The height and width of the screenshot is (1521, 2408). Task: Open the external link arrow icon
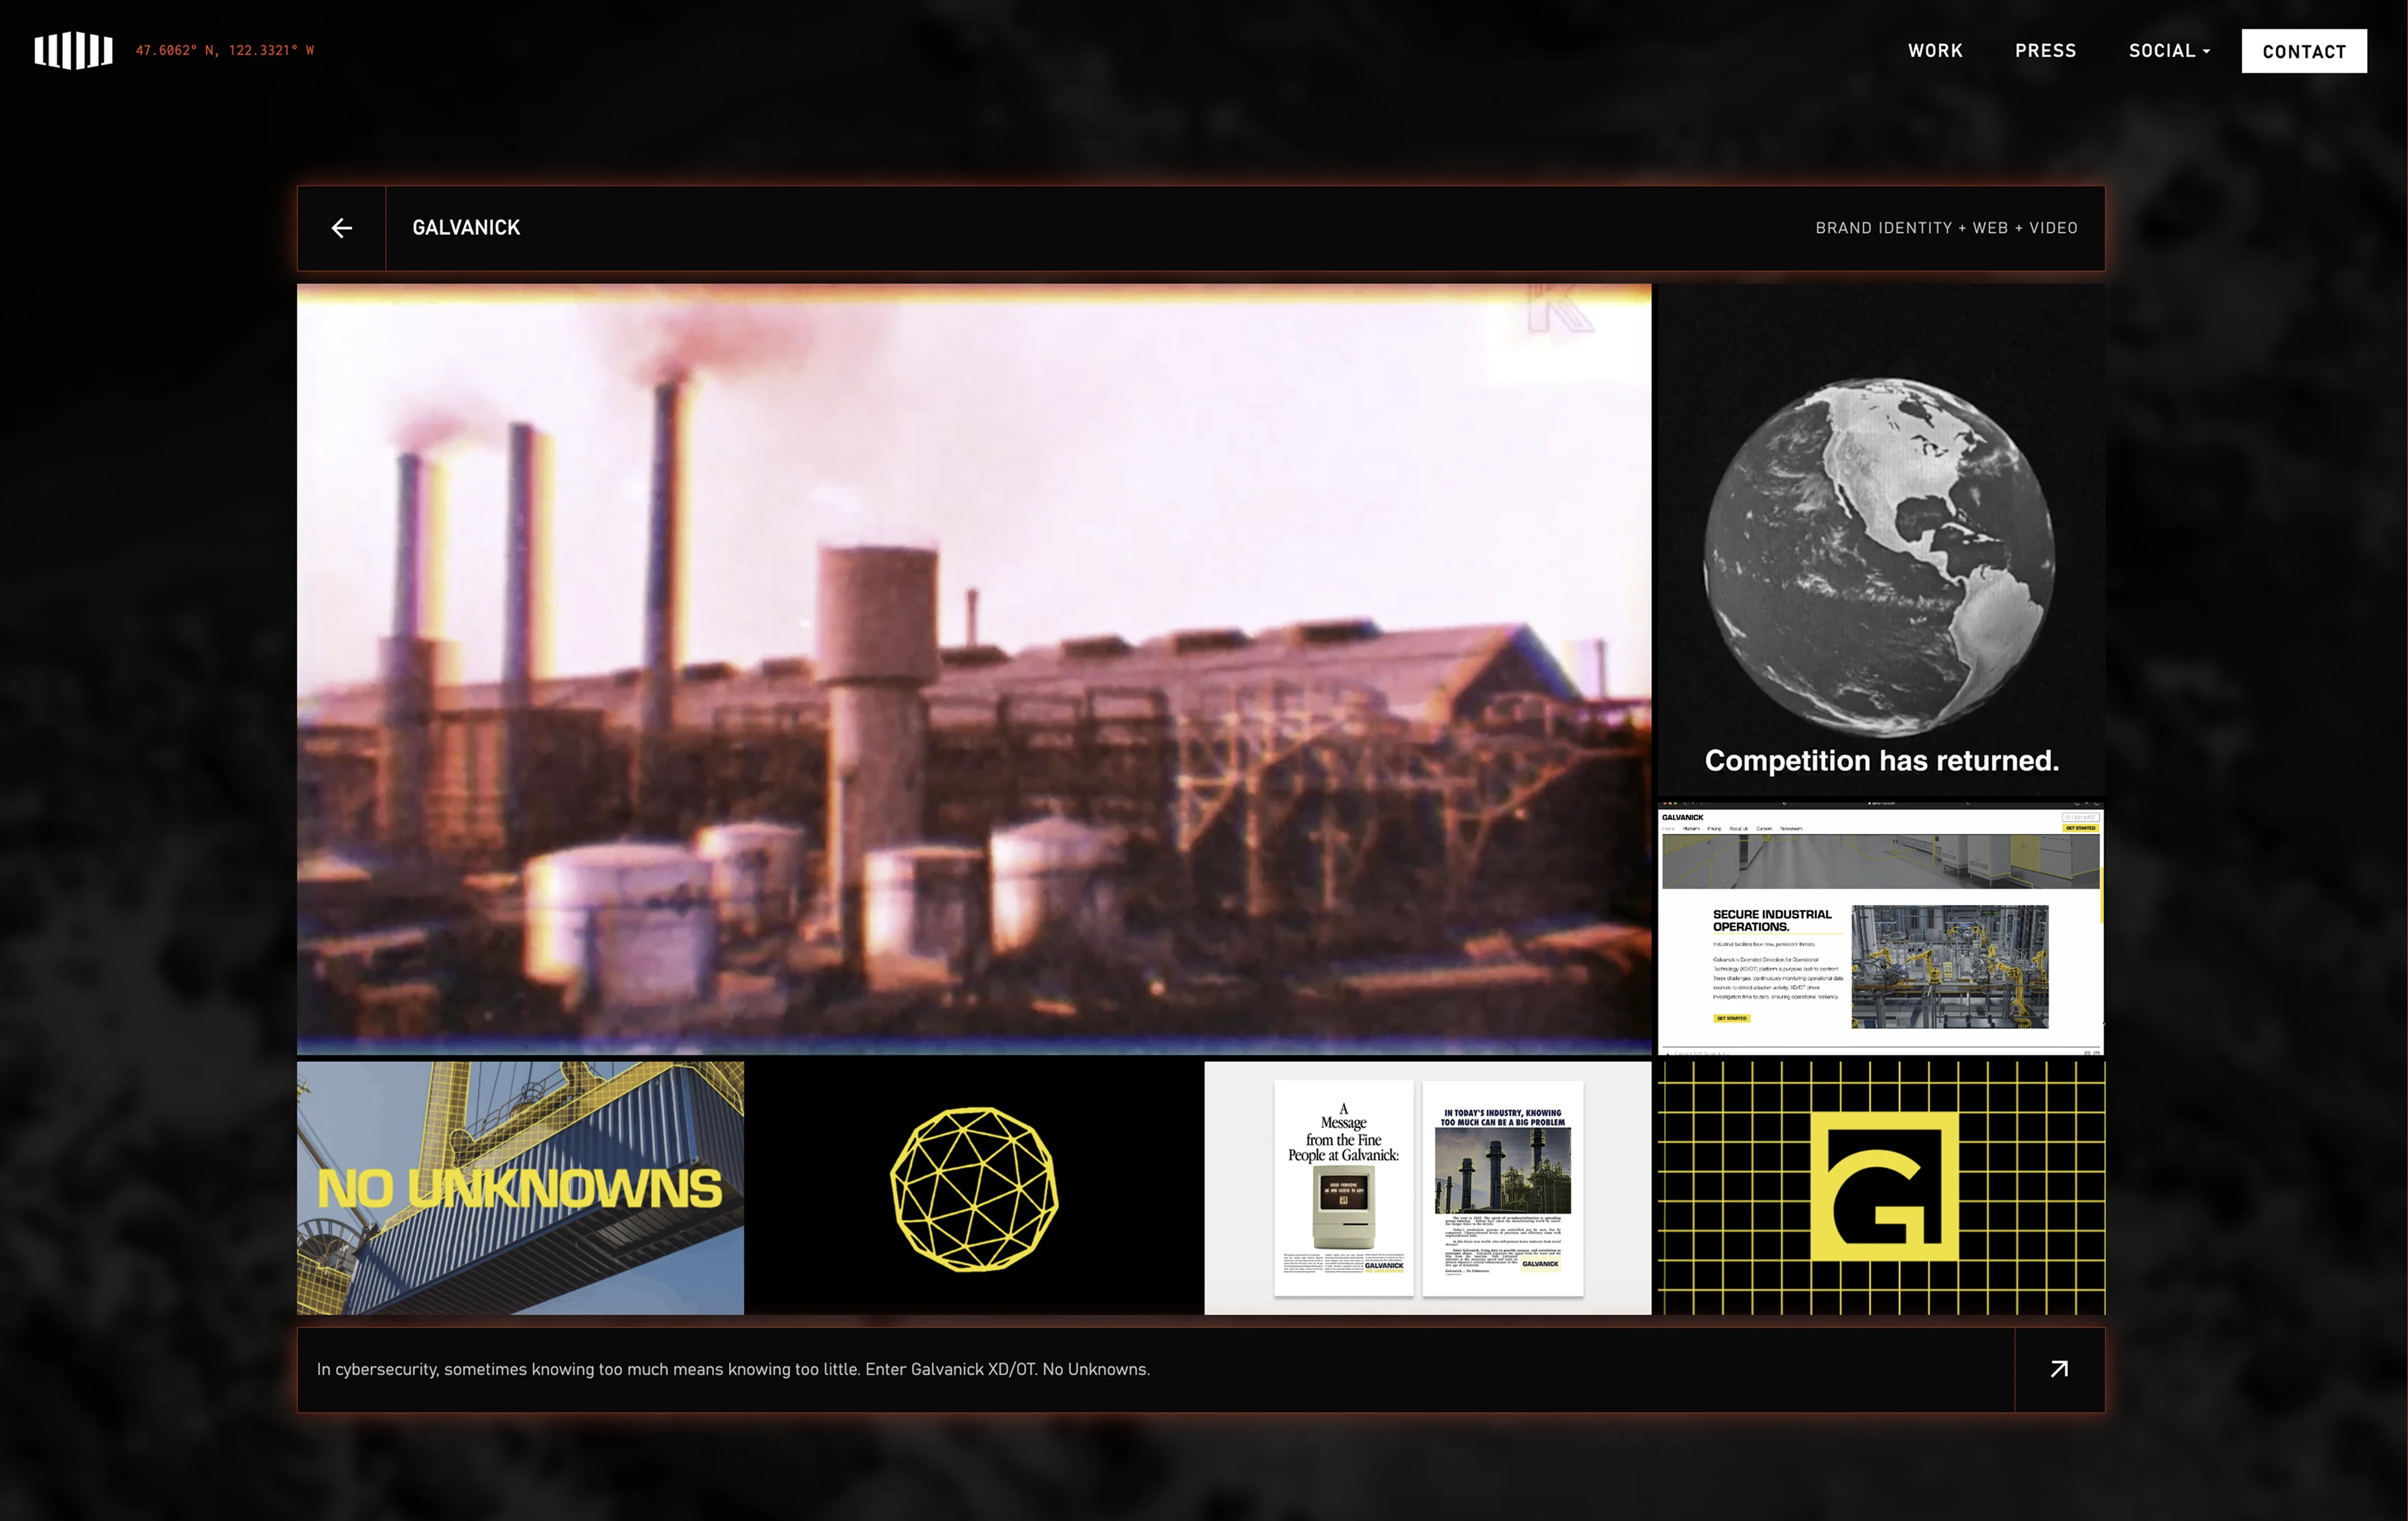coord(2058,1369)
